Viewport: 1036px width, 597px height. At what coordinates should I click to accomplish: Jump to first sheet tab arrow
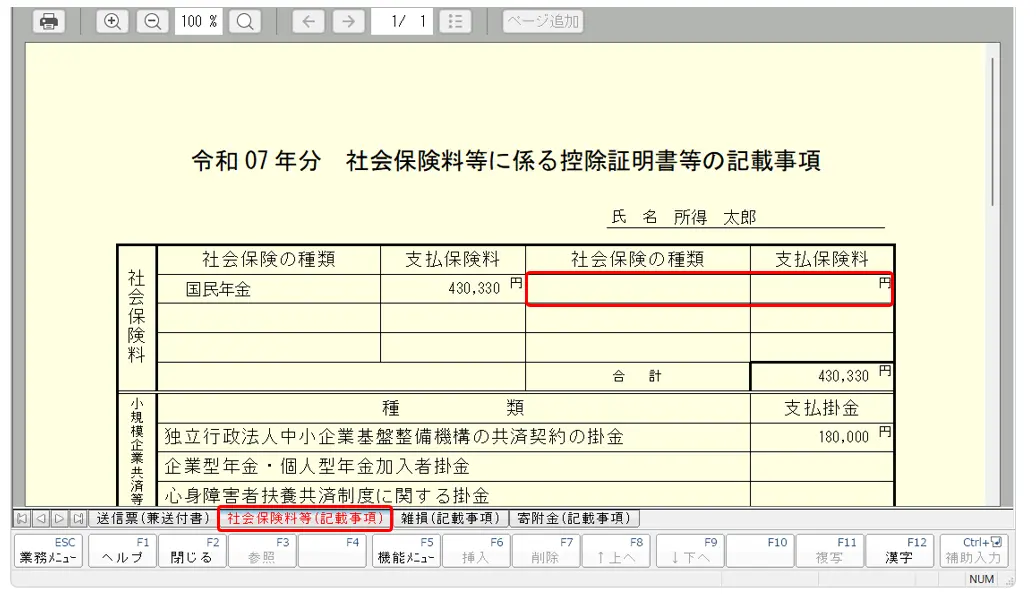point(22,518)
